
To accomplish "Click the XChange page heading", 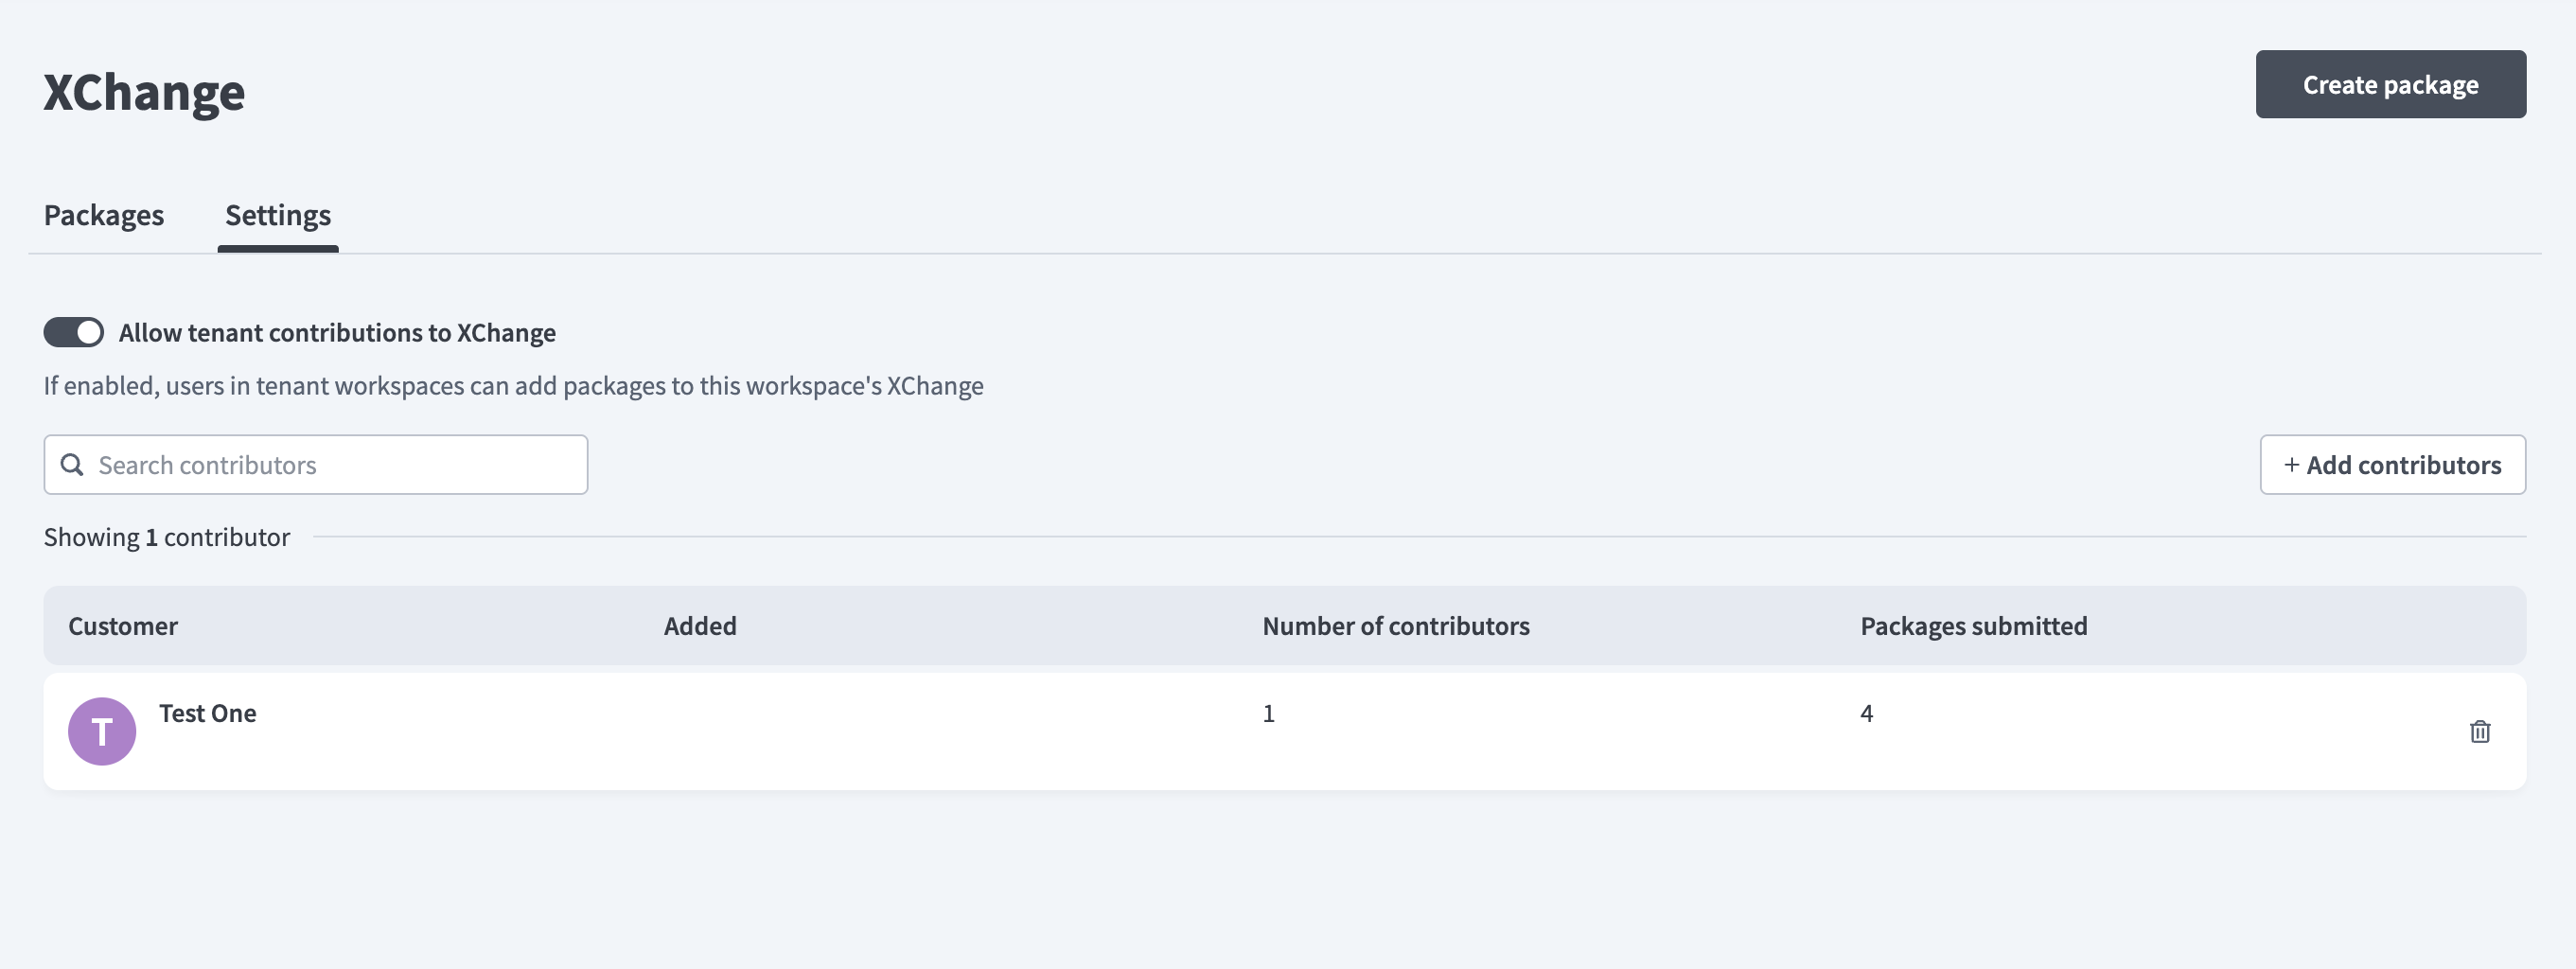I will point(144,92).
